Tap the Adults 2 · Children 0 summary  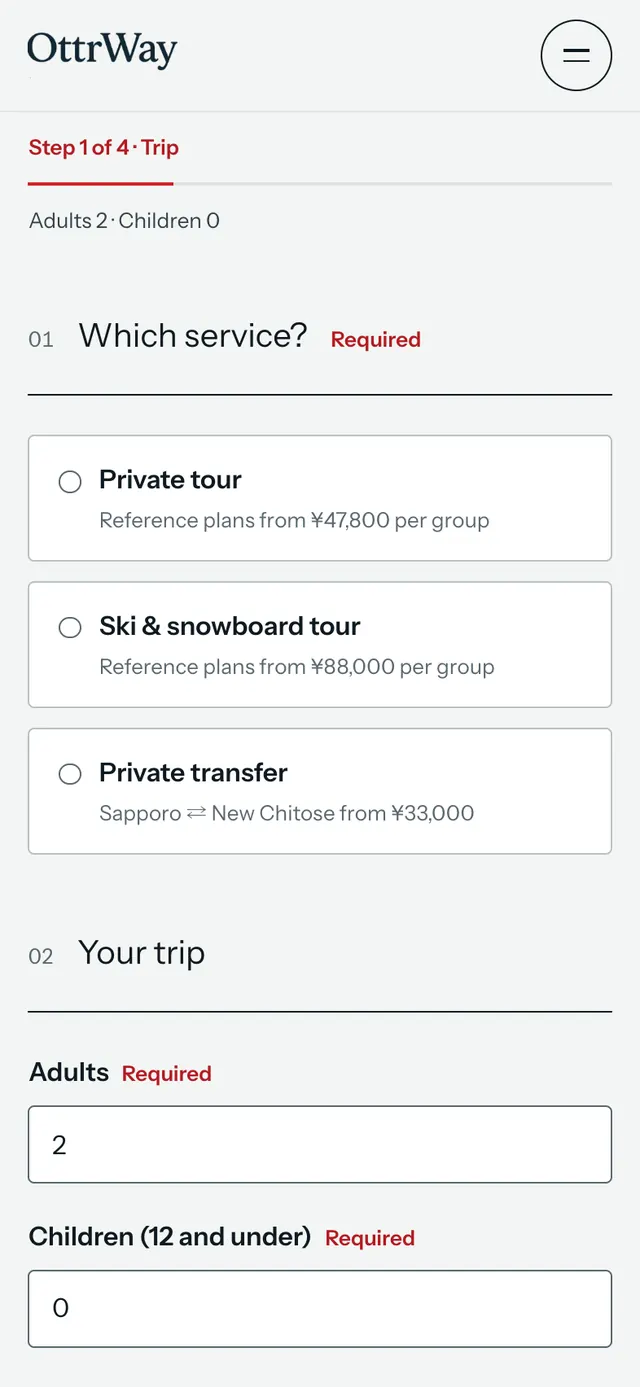(x=124, y=221)
